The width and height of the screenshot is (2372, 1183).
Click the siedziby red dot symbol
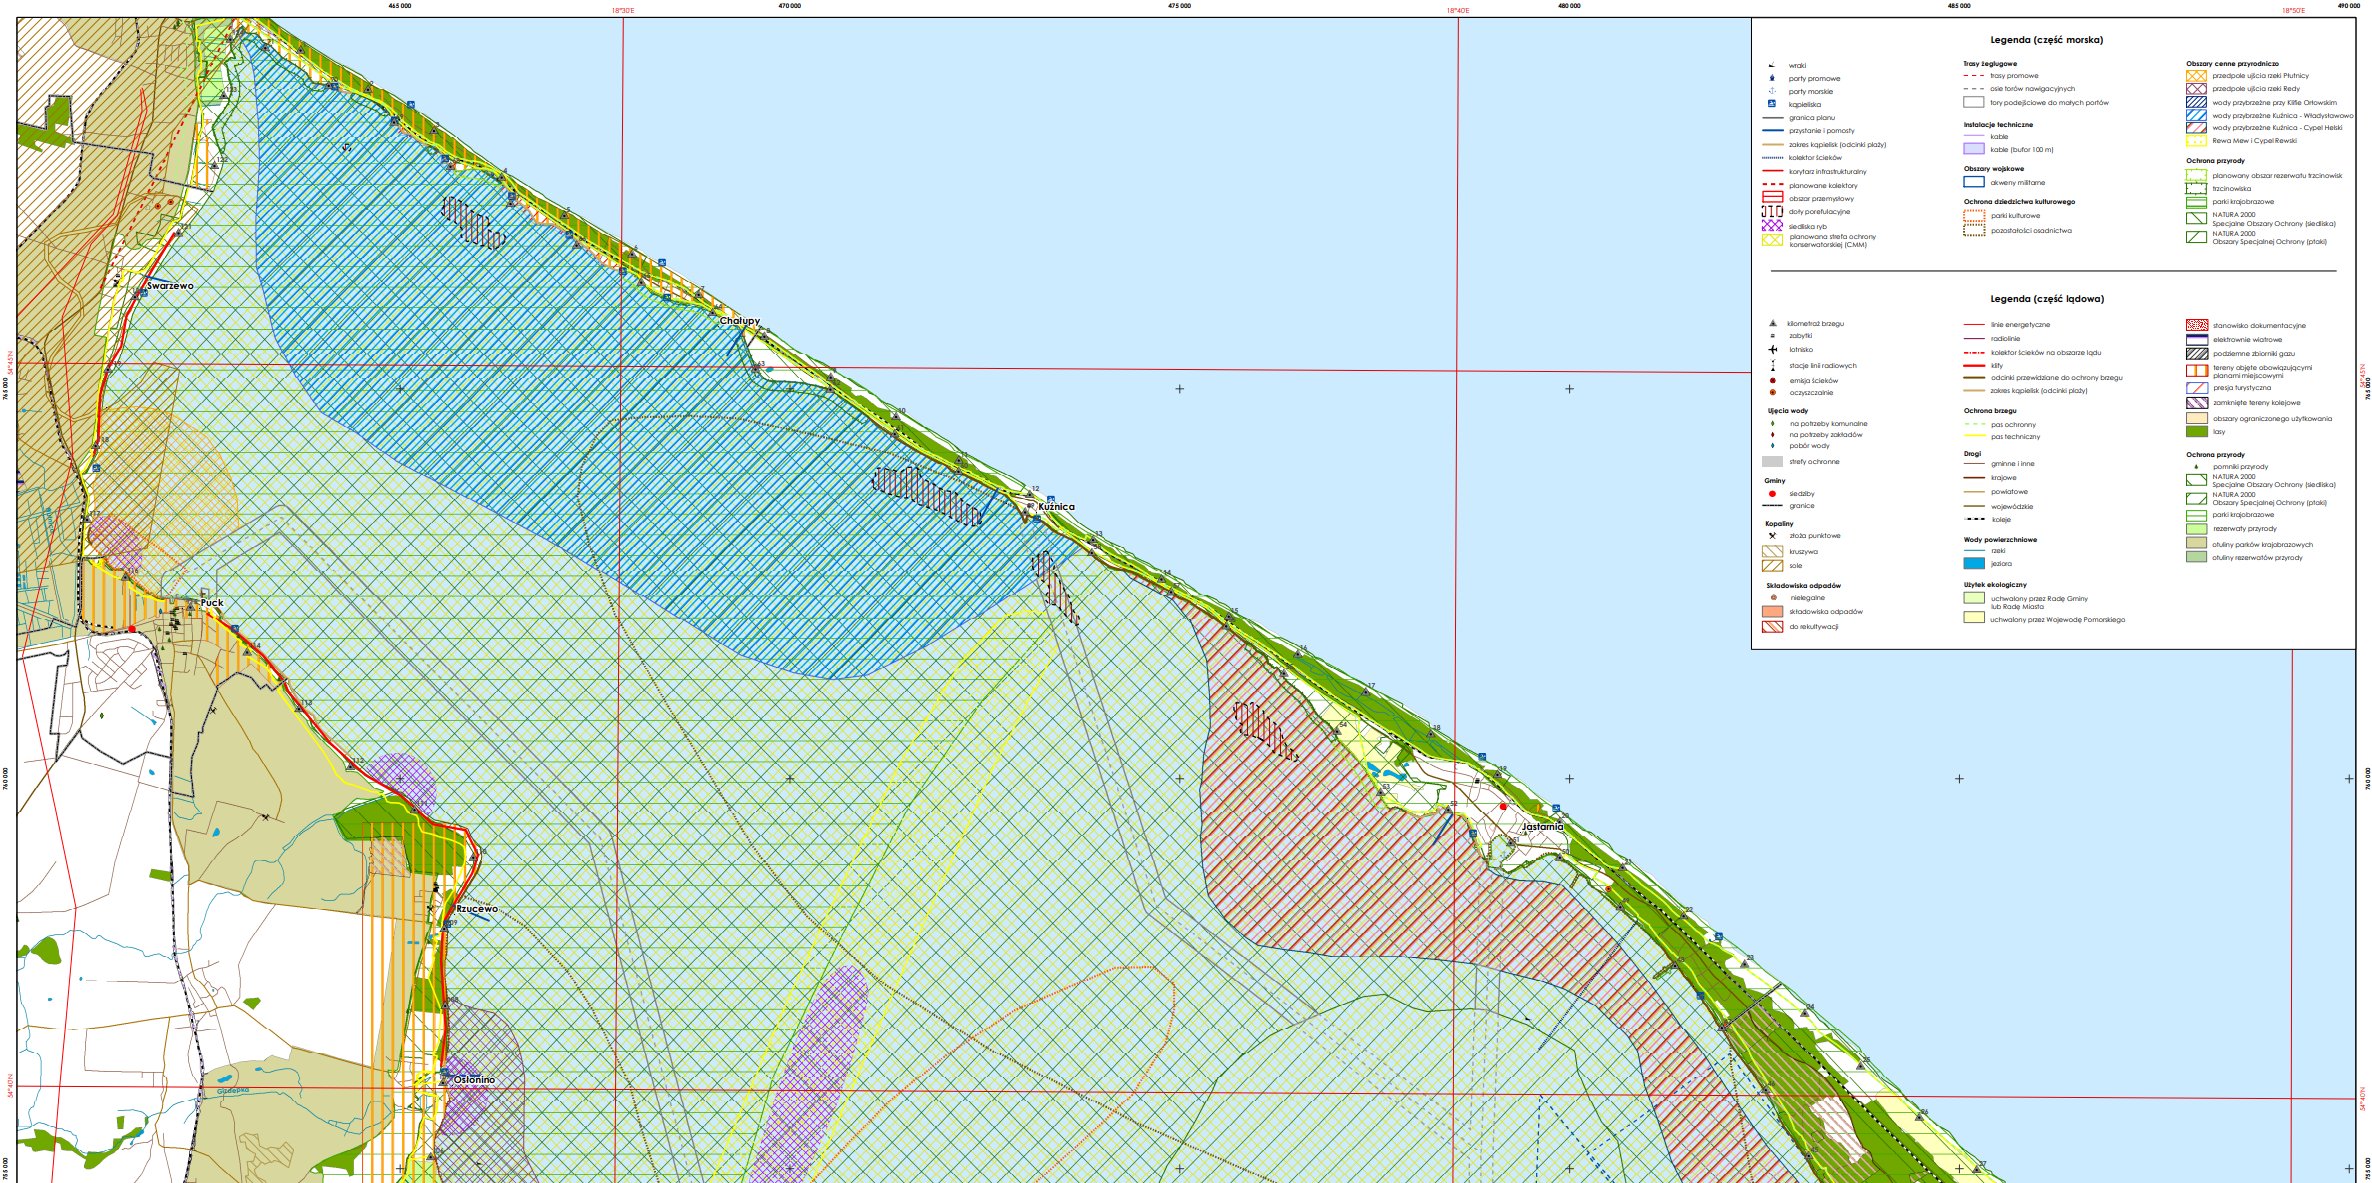click(1772, 494)
